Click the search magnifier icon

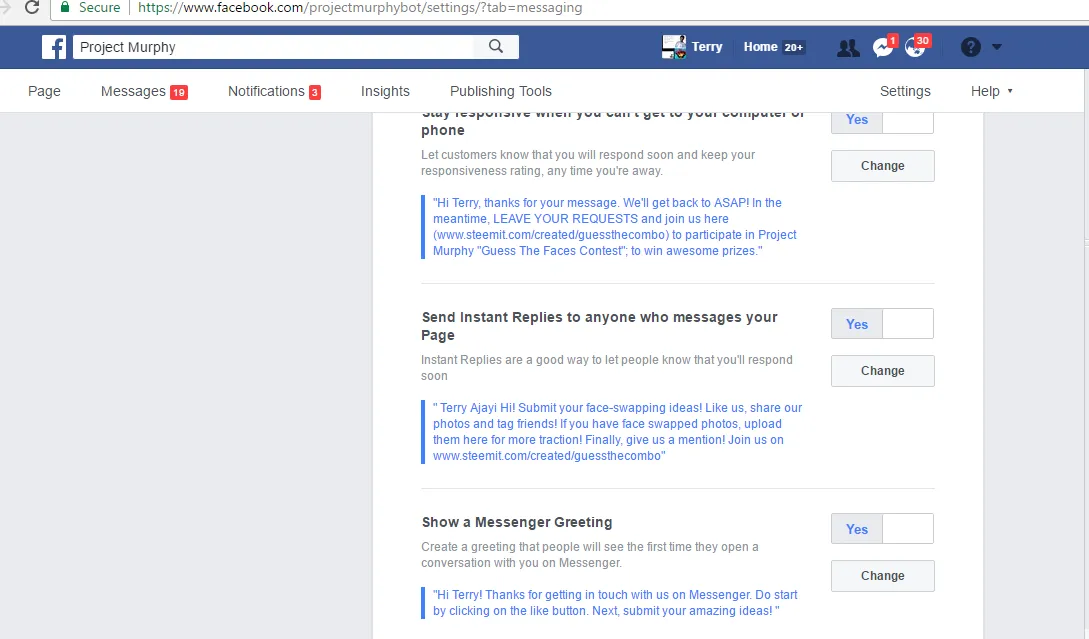(496, 47)
